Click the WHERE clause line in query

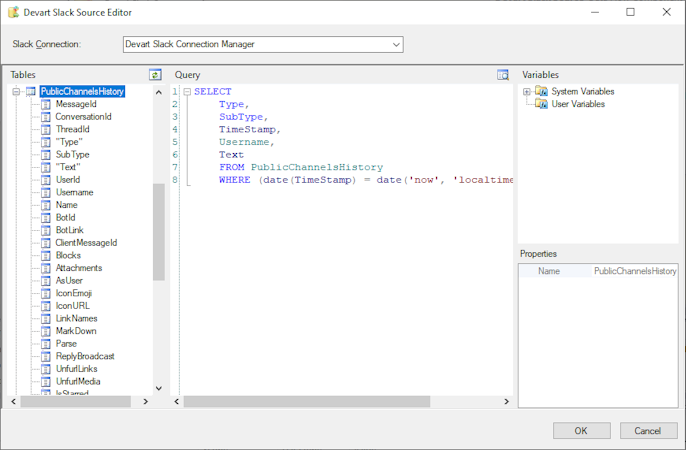point(366,180)
